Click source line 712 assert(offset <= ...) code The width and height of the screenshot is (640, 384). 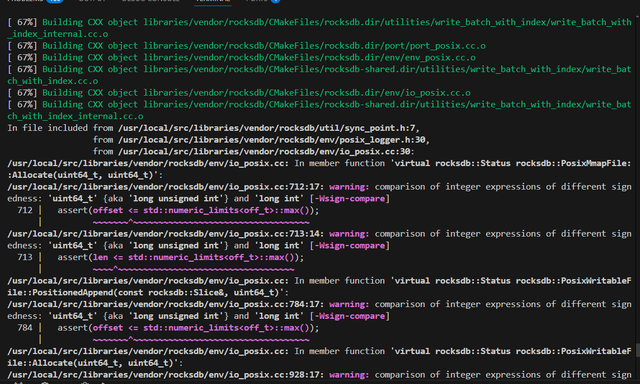[188, 211]
